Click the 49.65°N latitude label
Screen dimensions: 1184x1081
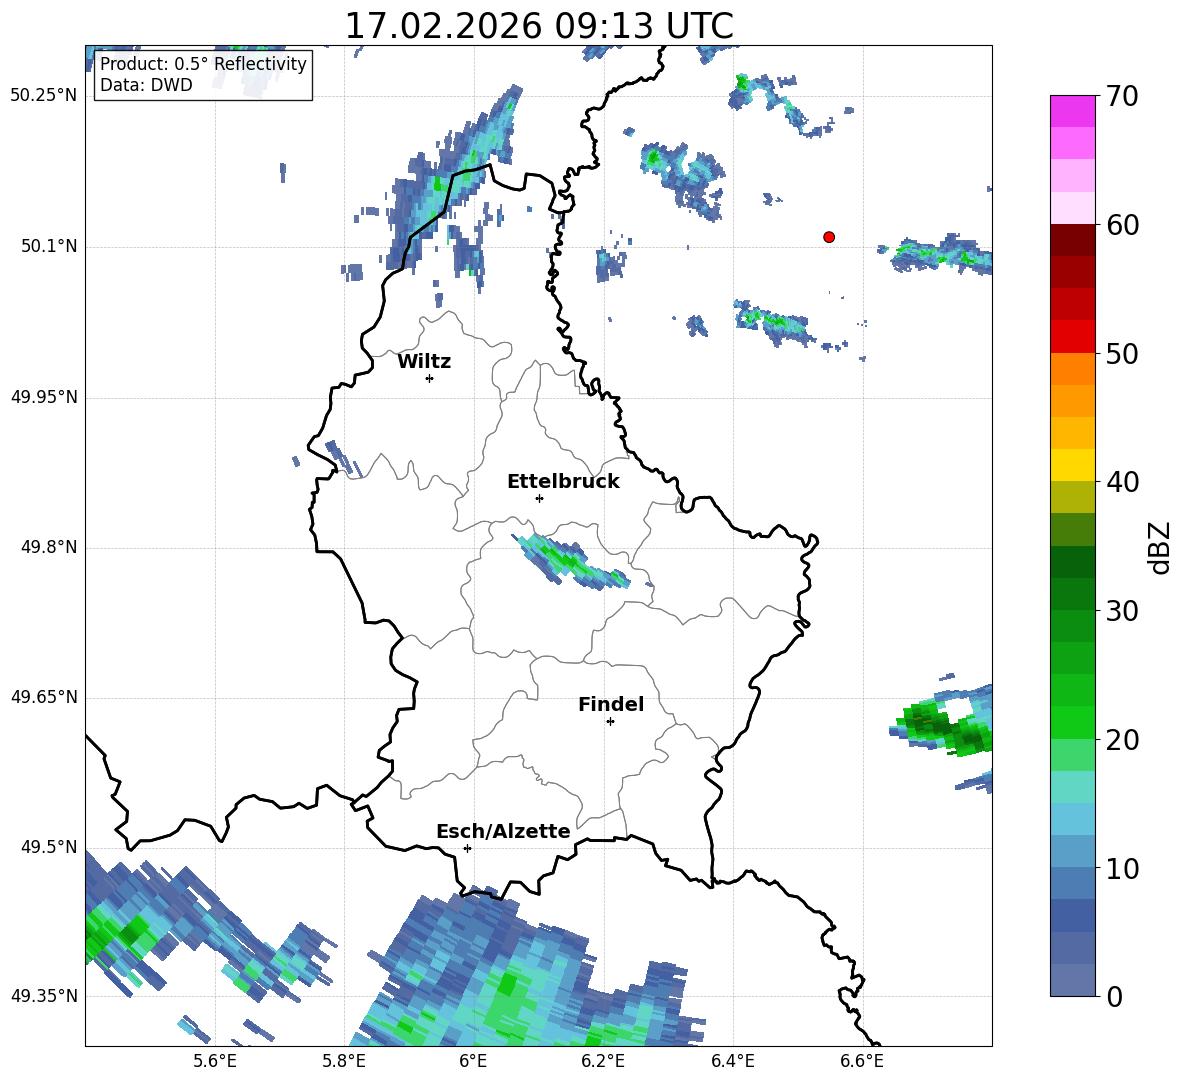coord(44,696)
